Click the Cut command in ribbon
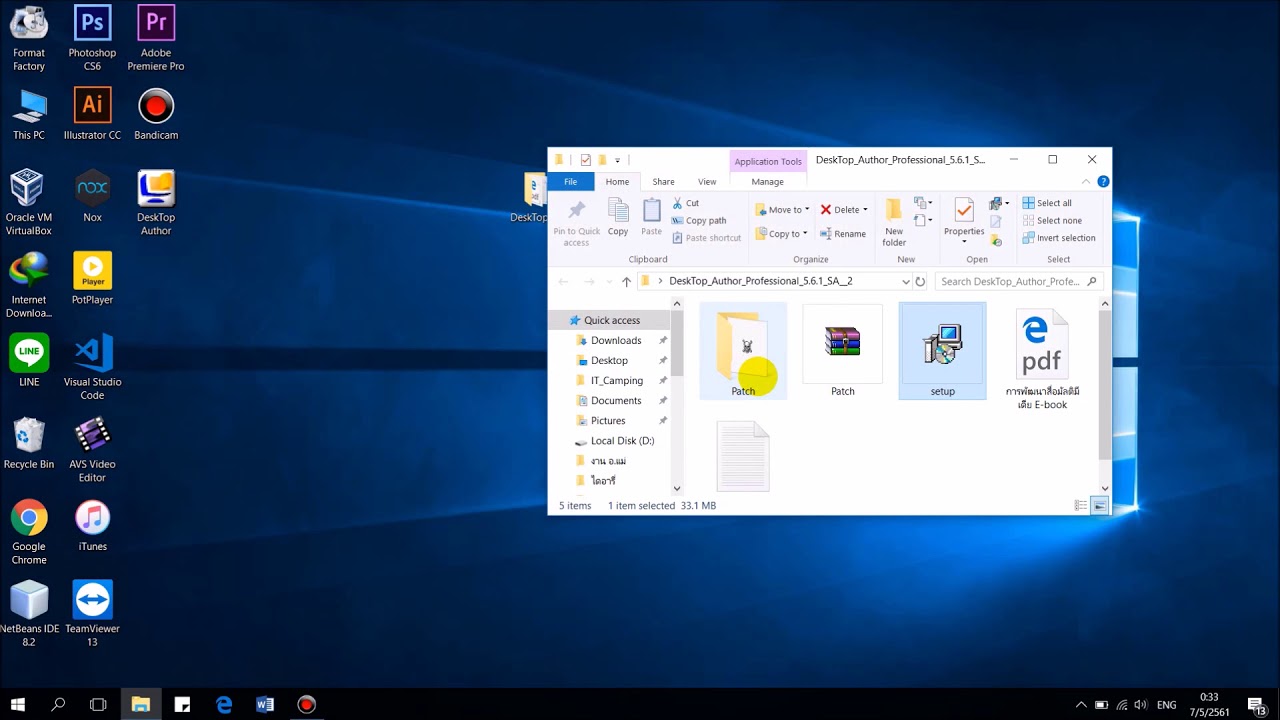1280x720 pixels. point(686,203)
